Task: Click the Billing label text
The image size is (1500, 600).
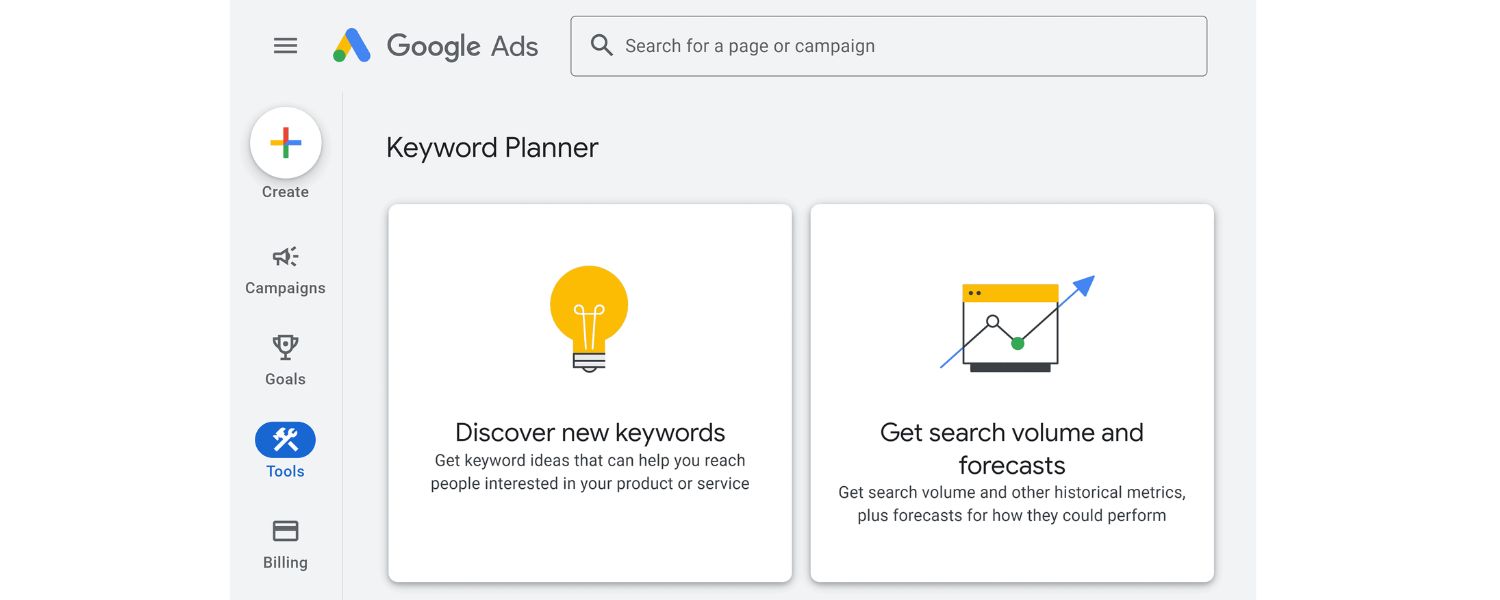Action: click(x=285, y=562)
